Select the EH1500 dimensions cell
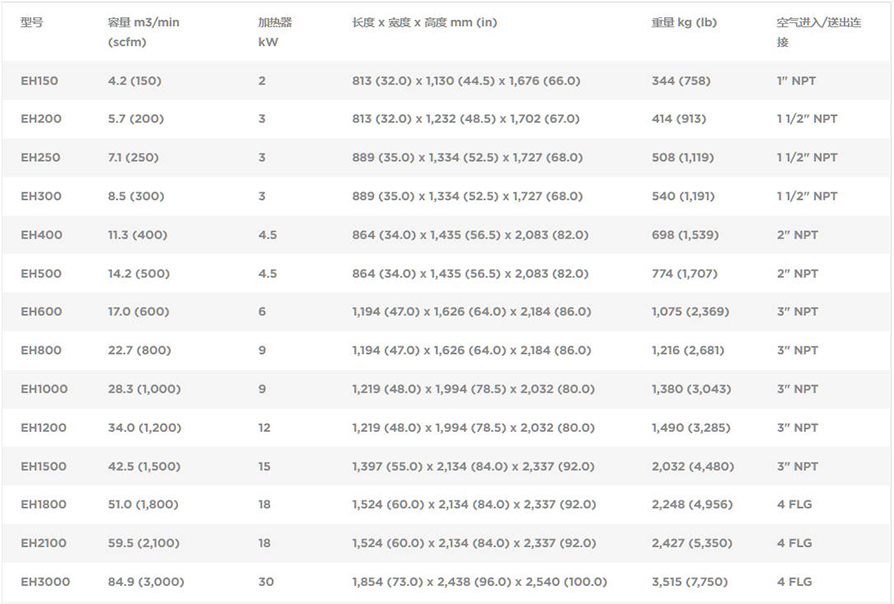This screenshot has height=604, width=894. click(473, 467)
